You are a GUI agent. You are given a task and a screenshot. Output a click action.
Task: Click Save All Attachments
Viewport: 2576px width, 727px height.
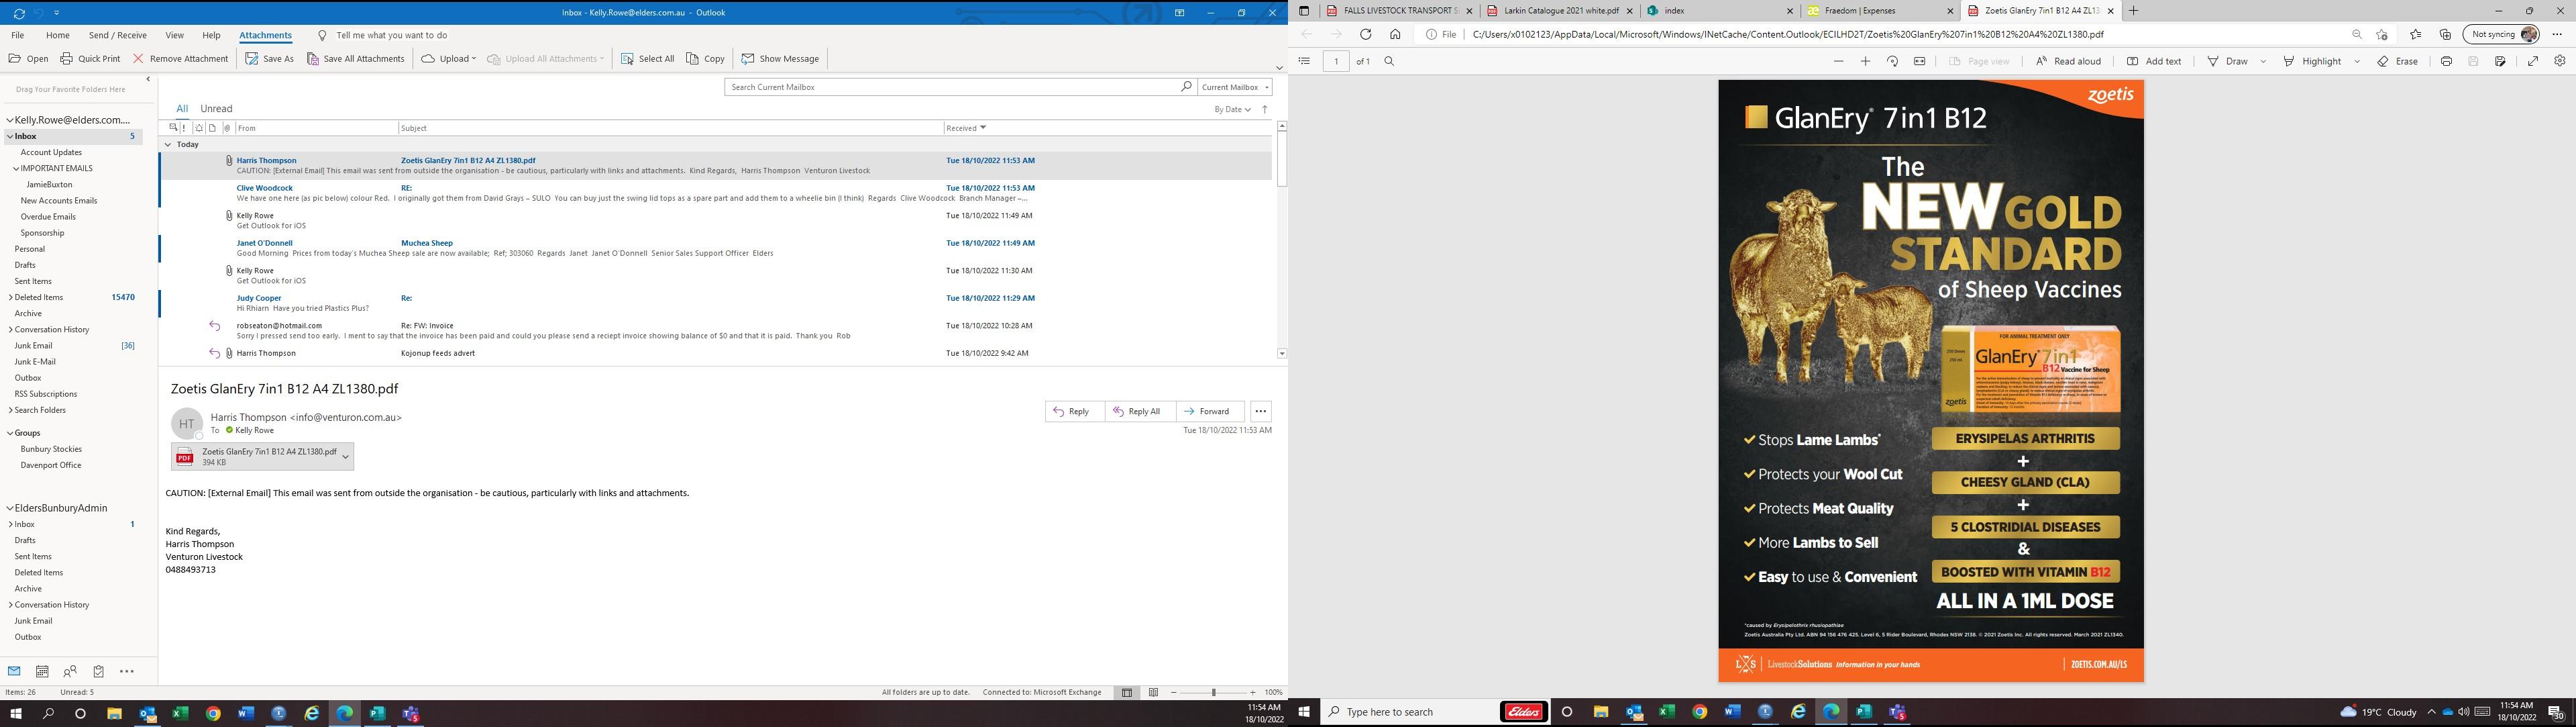pyautogui.click(x=355, y=59)
